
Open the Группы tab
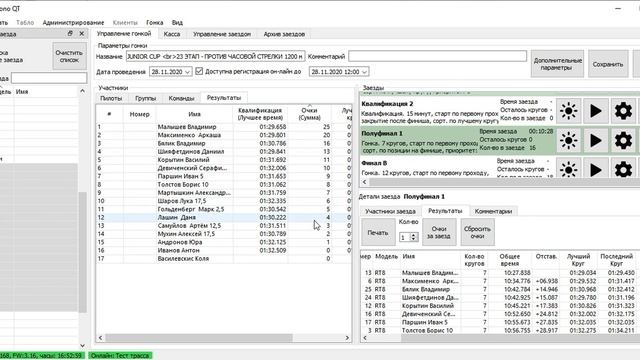(145, 98)
